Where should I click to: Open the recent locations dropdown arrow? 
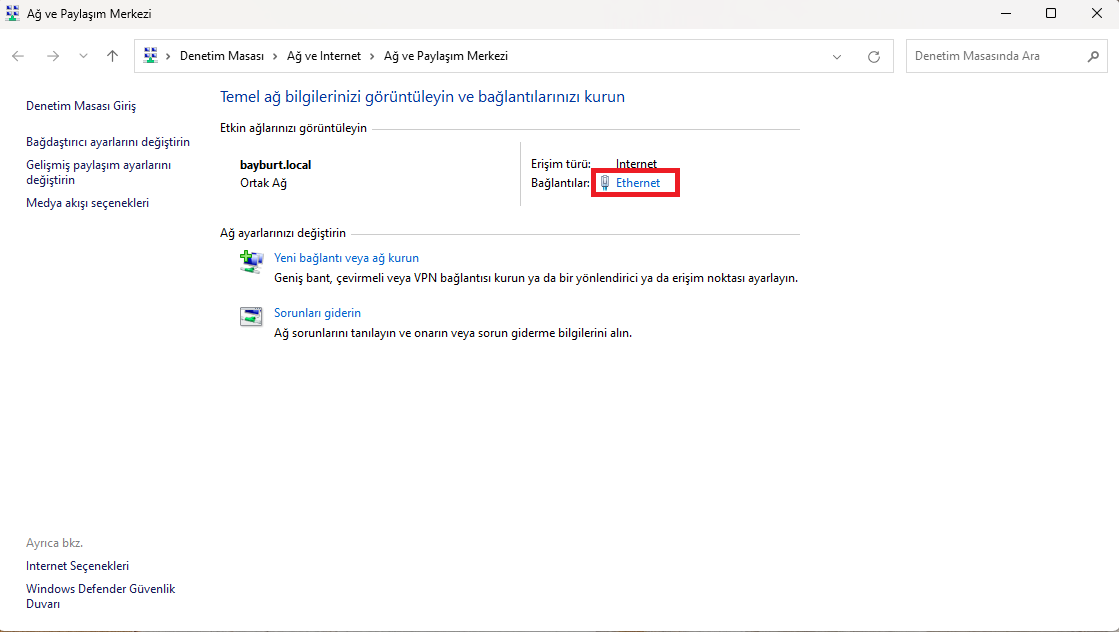[83, 57]
